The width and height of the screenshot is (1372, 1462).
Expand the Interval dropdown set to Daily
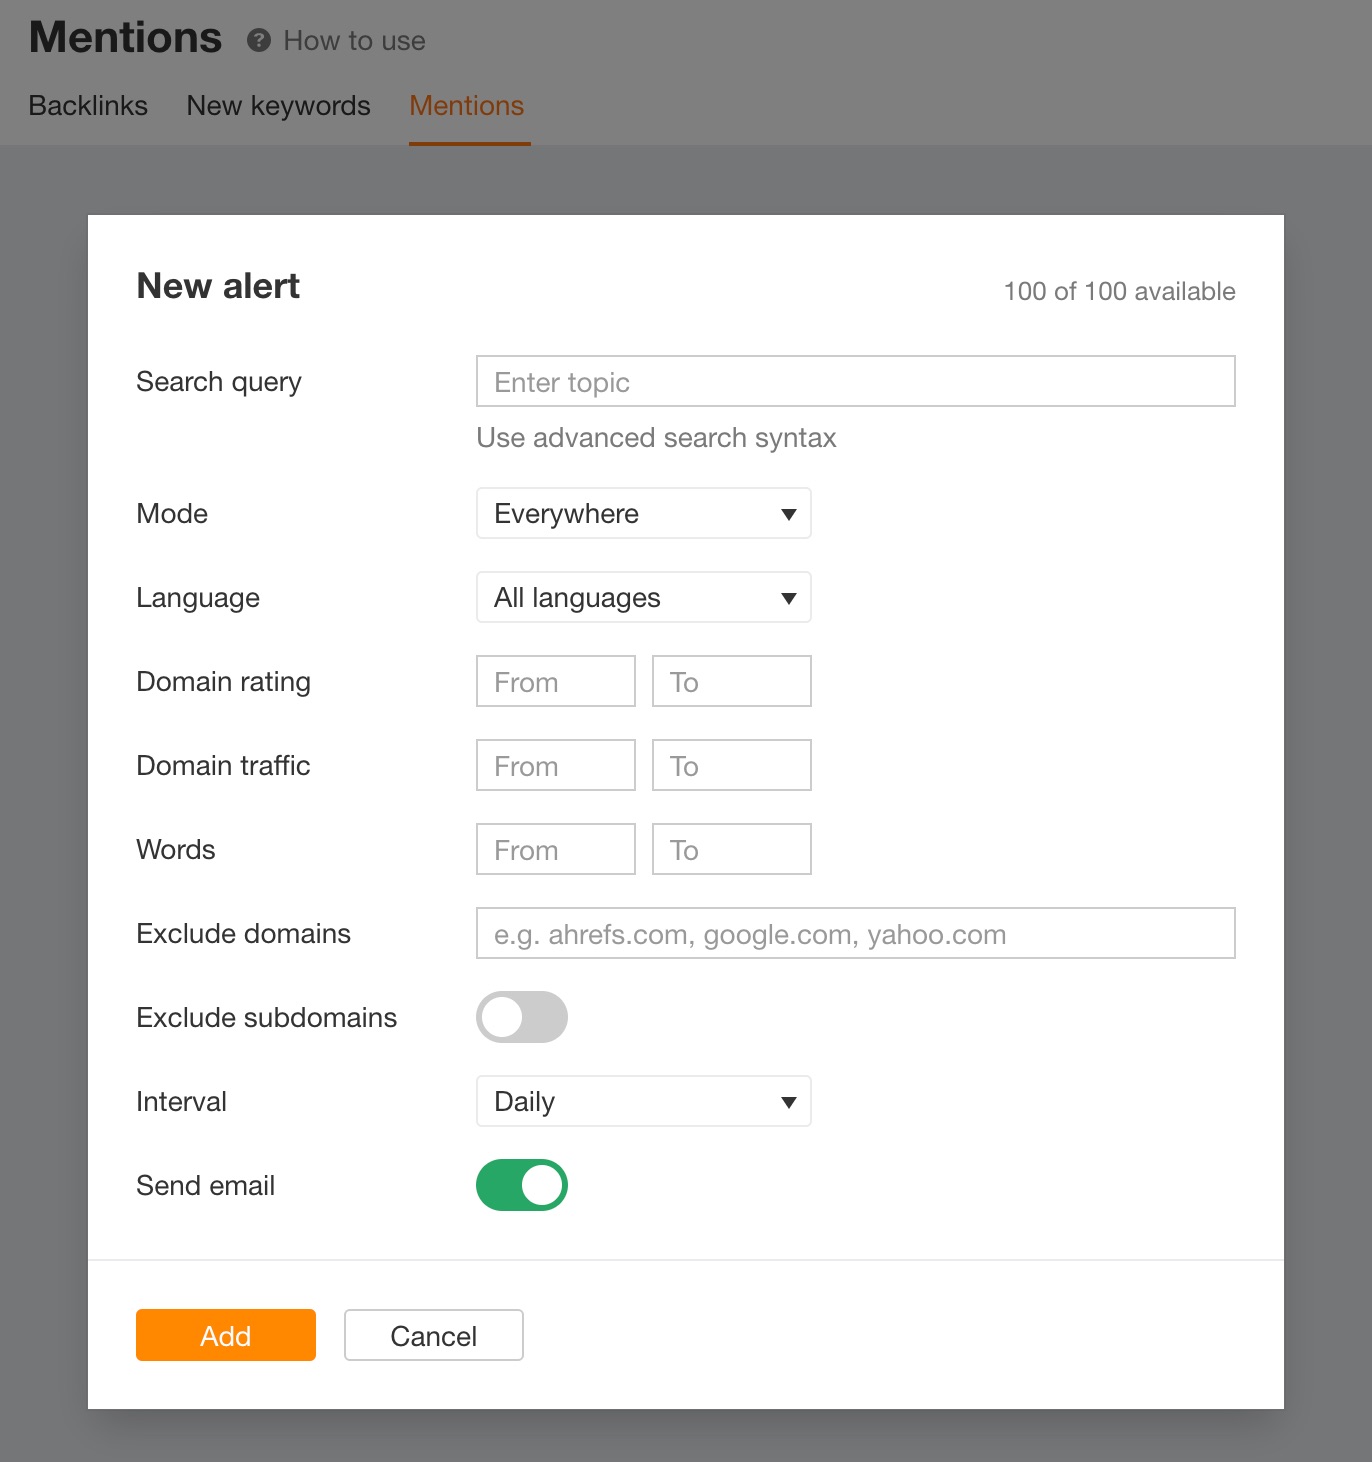pos(643,1101)
